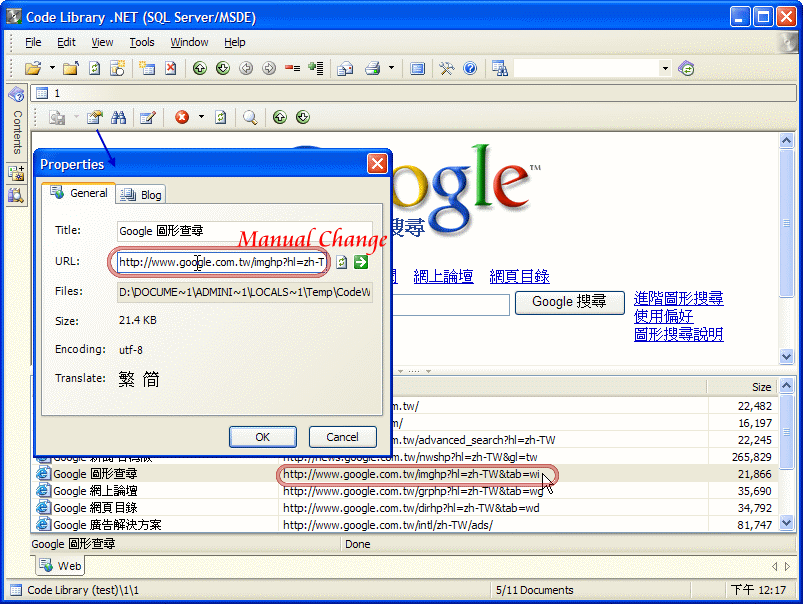Open the Edit menu
803x604 pixels.
coord(66,42)
